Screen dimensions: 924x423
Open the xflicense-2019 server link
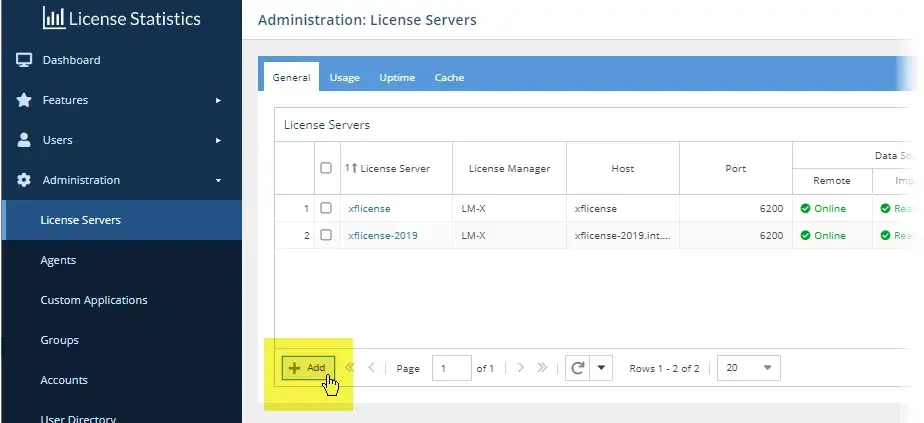point(382,235)
